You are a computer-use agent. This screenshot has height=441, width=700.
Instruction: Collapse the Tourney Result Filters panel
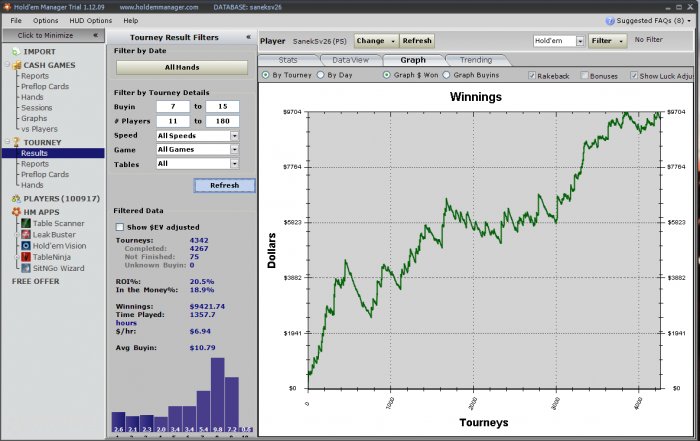(247, 37)
